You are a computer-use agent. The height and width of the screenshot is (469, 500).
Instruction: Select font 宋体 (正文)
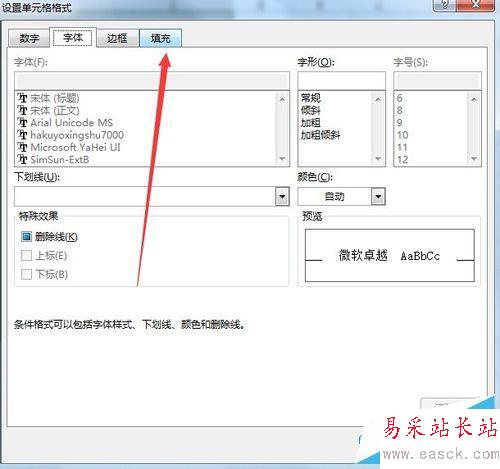(55, 110)
